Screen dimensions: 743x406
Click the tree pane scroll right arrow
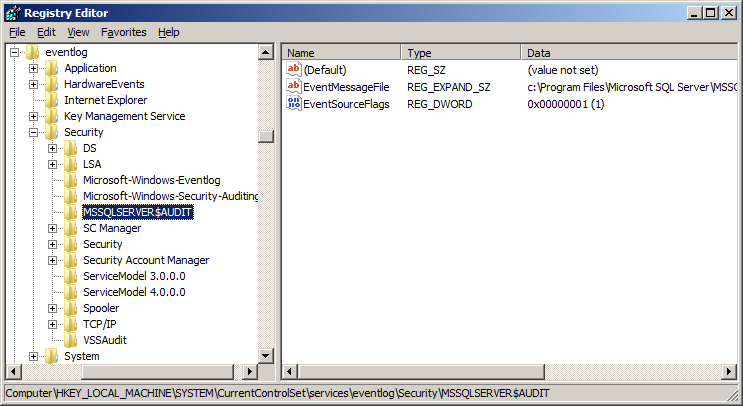pyautogui.click(x=249, y=372)
